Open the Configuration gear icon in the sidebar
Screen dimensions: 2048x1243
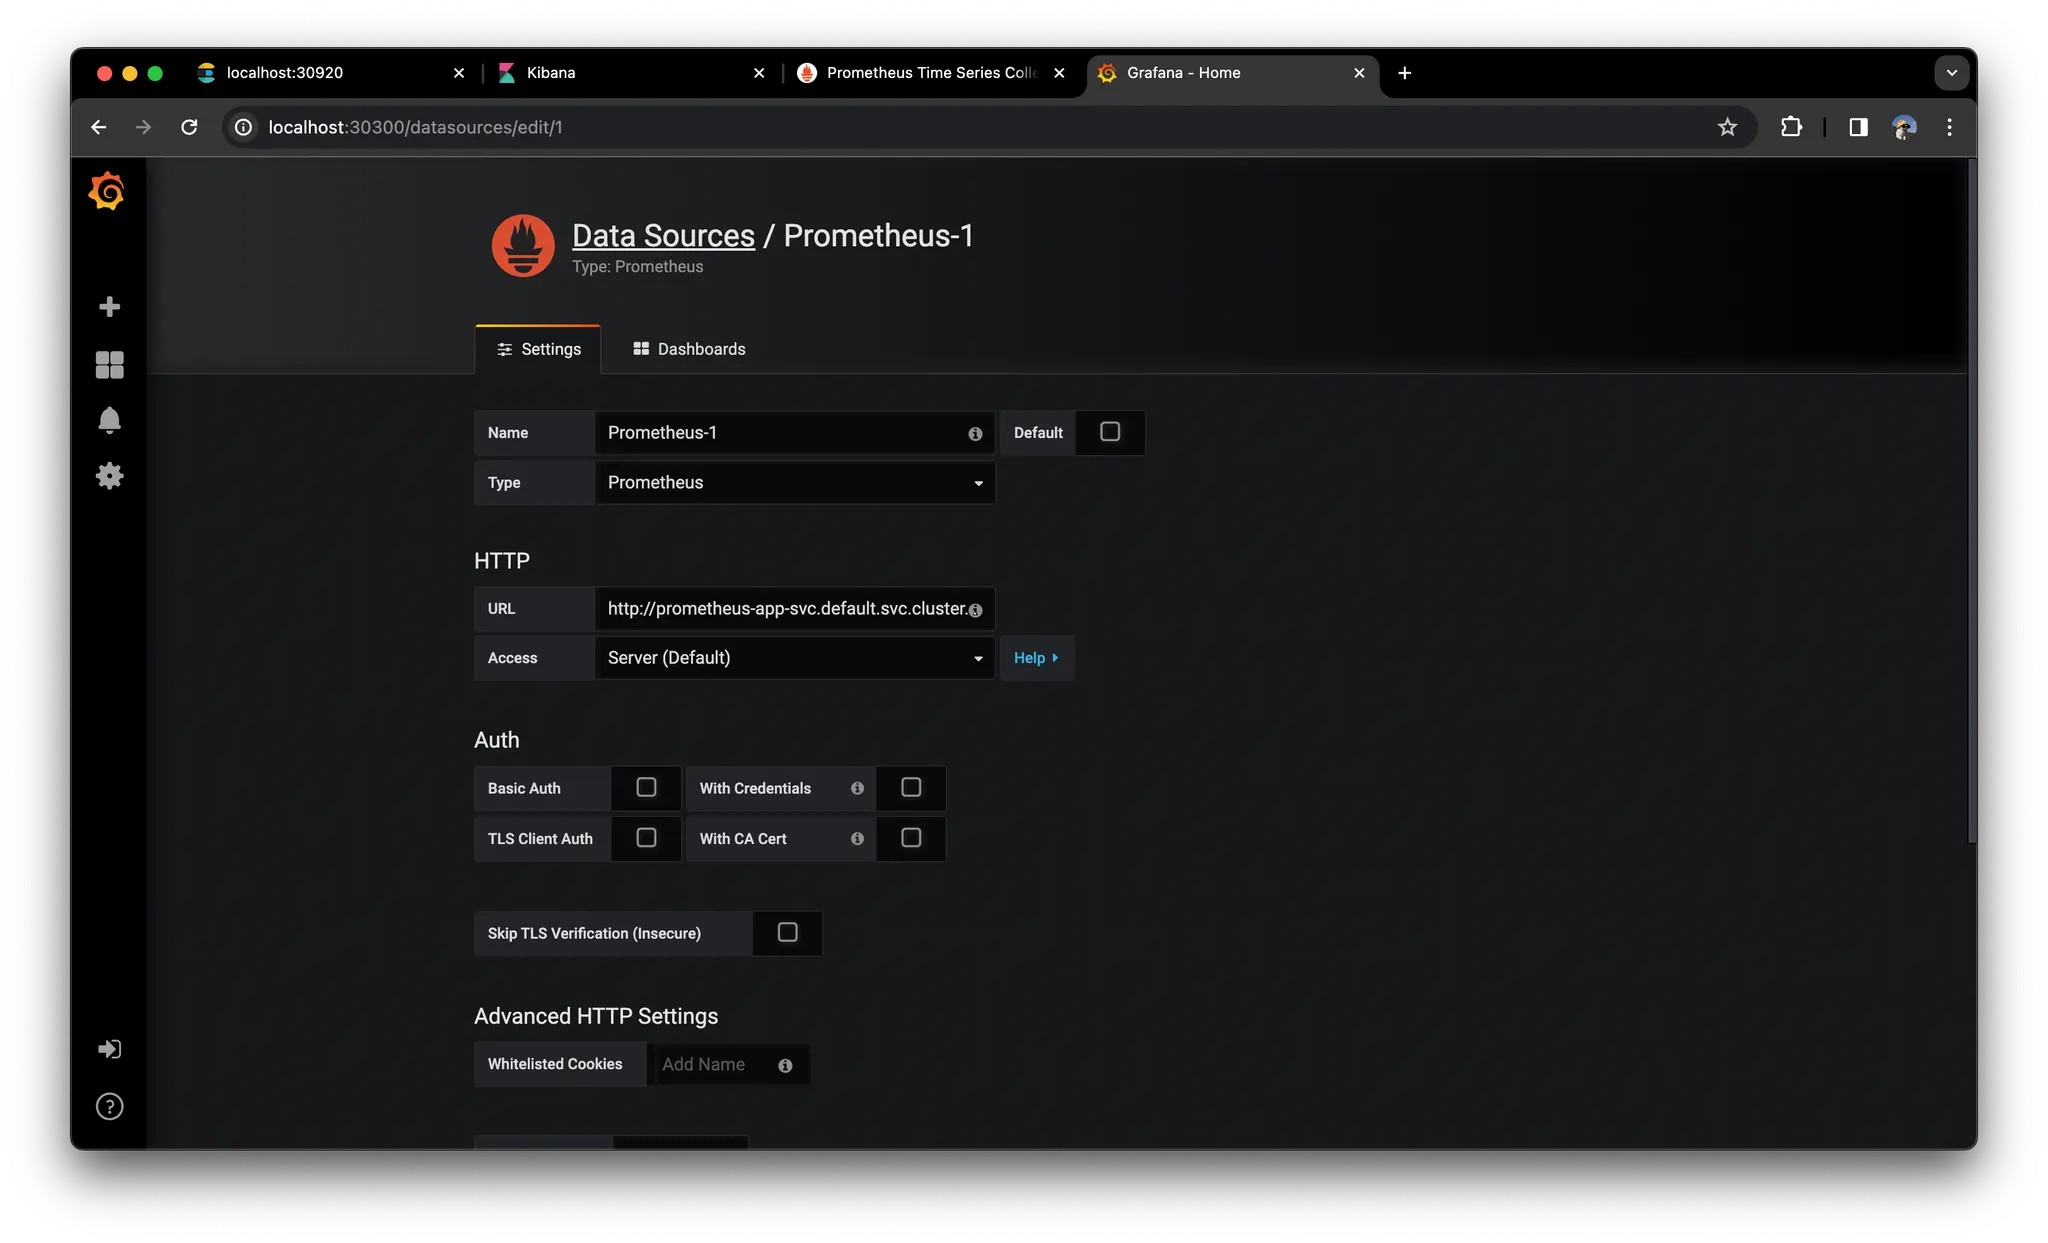(109, 476)
